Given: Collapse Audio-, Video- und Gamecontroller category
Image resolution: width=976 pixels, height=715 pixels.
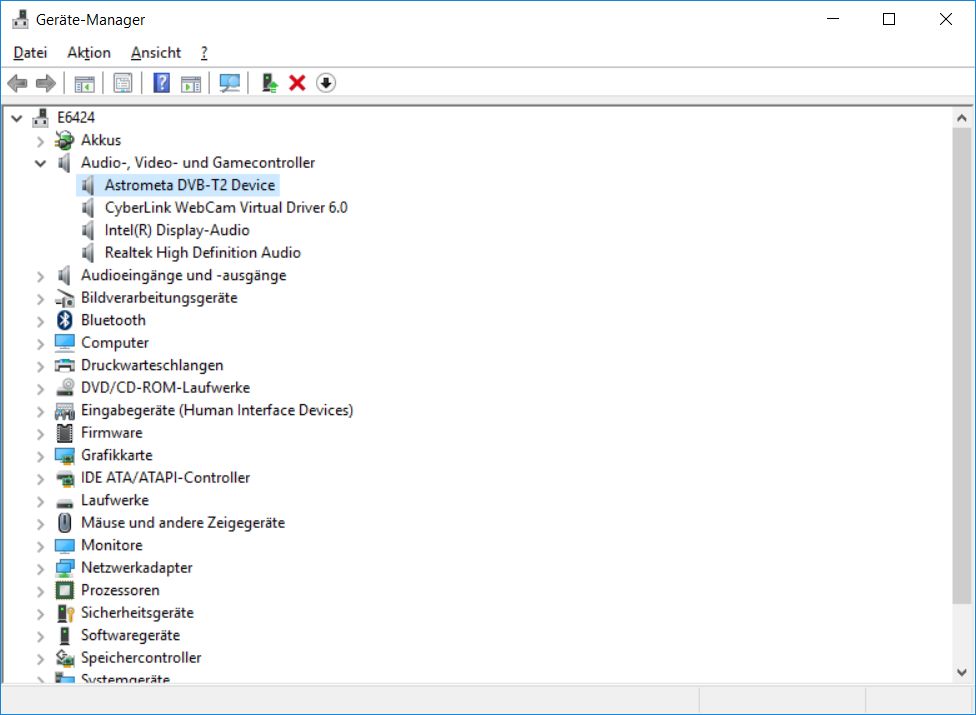Looking at the screenshot, I should click(40, 163).
